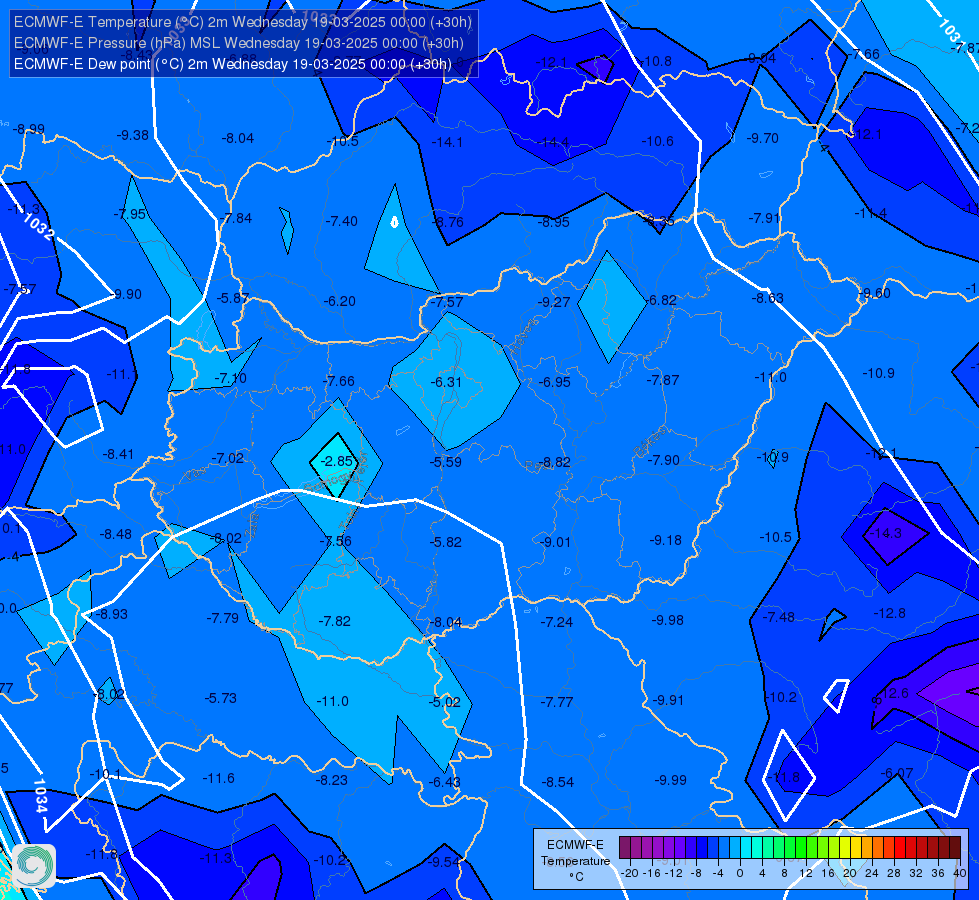Click the yellow legend swatch above 20
Image resolution: width=979 pixels, height=900 pixels.
[x=845, y=848]
